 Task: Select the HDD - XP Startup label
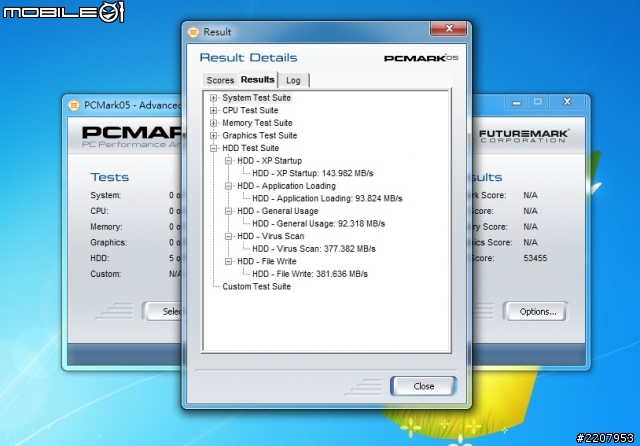(x=269, y=161)
